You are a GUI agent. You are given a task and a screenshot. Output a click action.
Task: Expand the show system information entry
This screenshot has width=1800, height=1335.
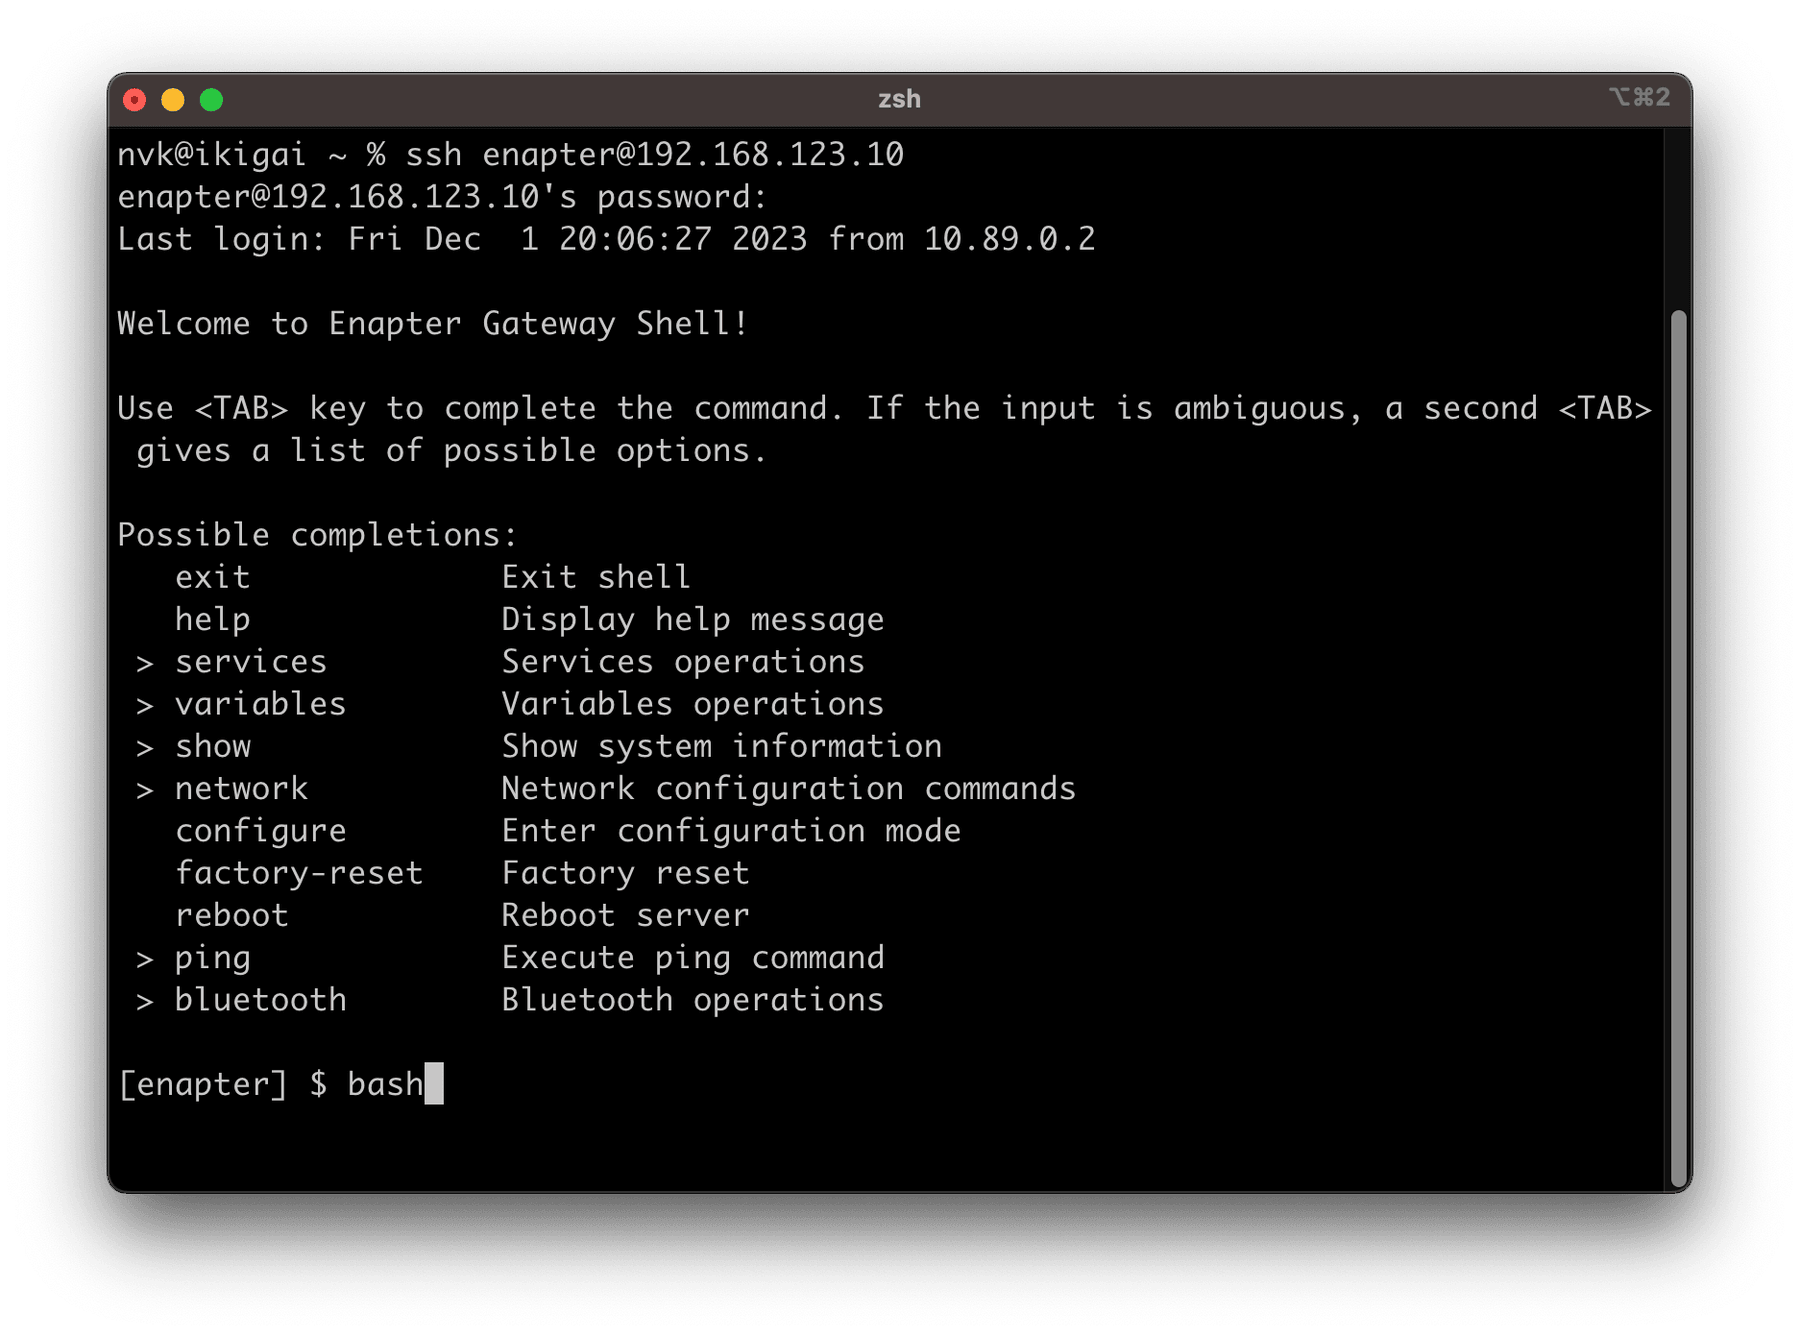[213, 745]
